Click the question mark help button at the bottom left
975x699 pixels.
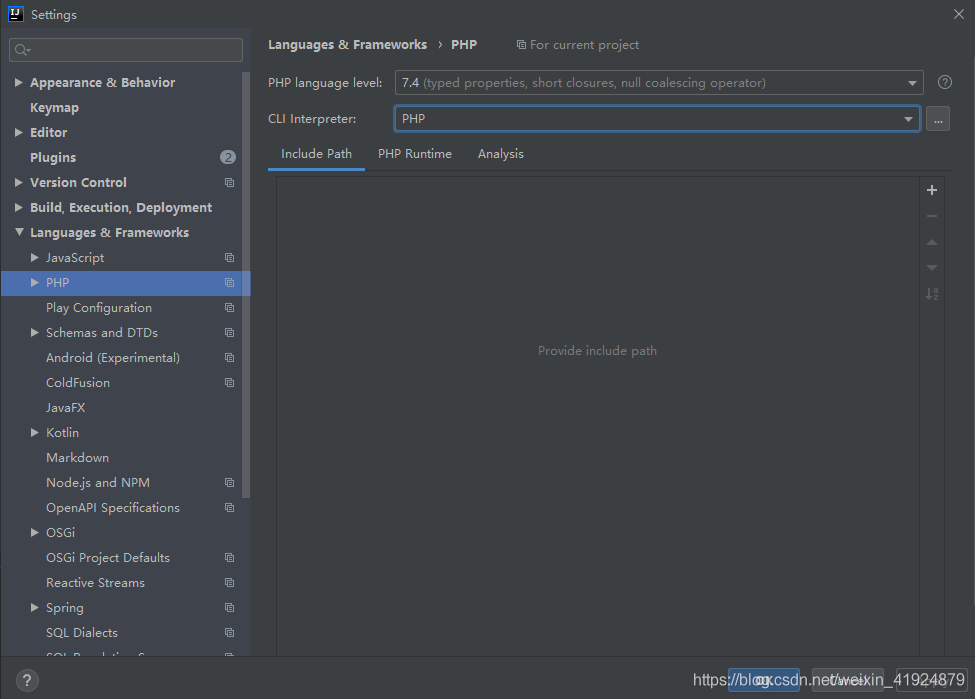coord(27,680)
